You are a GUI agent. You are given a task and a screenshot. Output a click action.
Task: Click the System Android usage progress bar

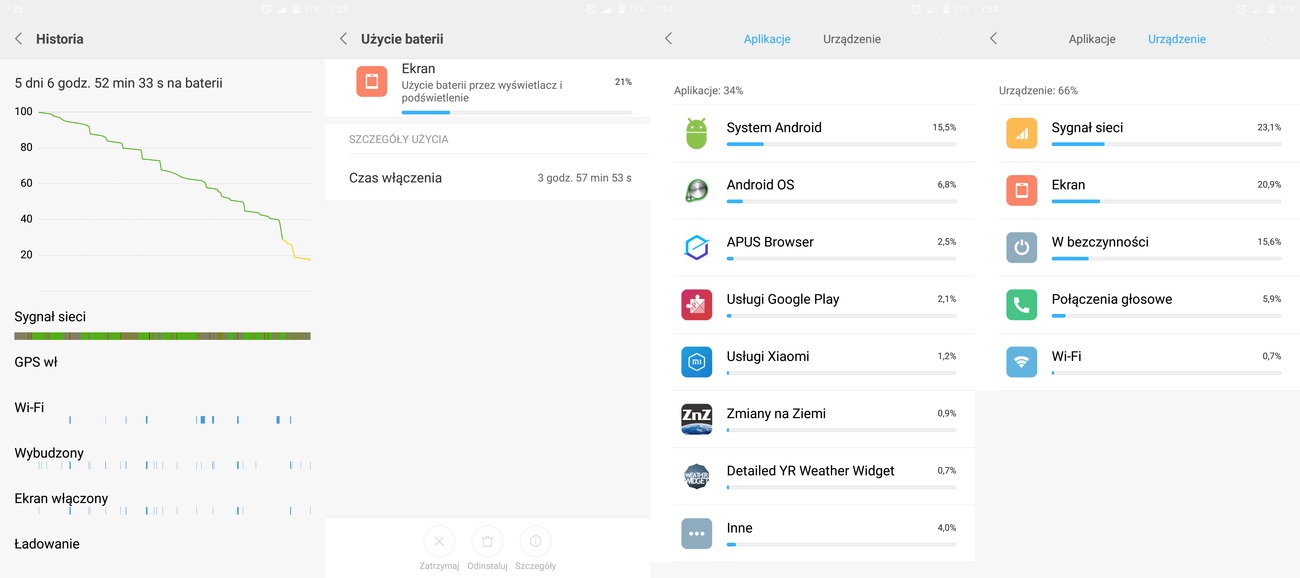pyautogui.click(x=840, y=144)
